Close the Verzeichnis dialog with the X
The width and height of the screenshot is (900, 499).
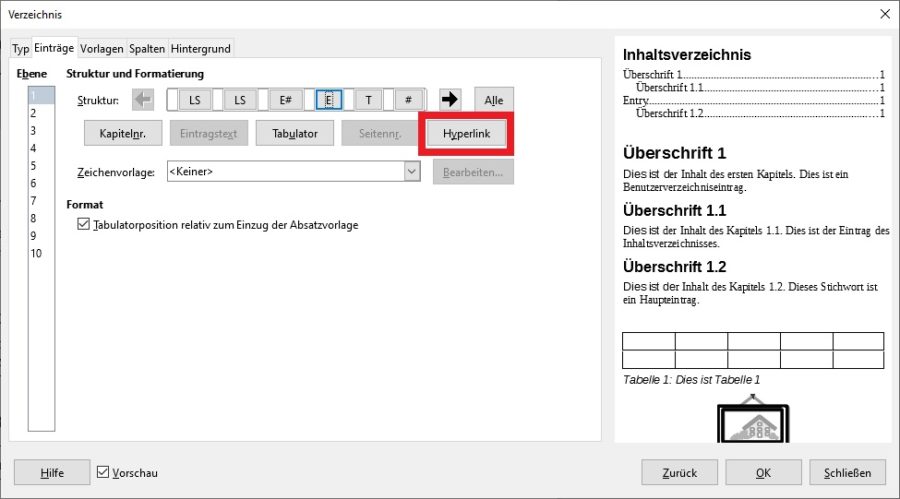click(x=885, y=14)
